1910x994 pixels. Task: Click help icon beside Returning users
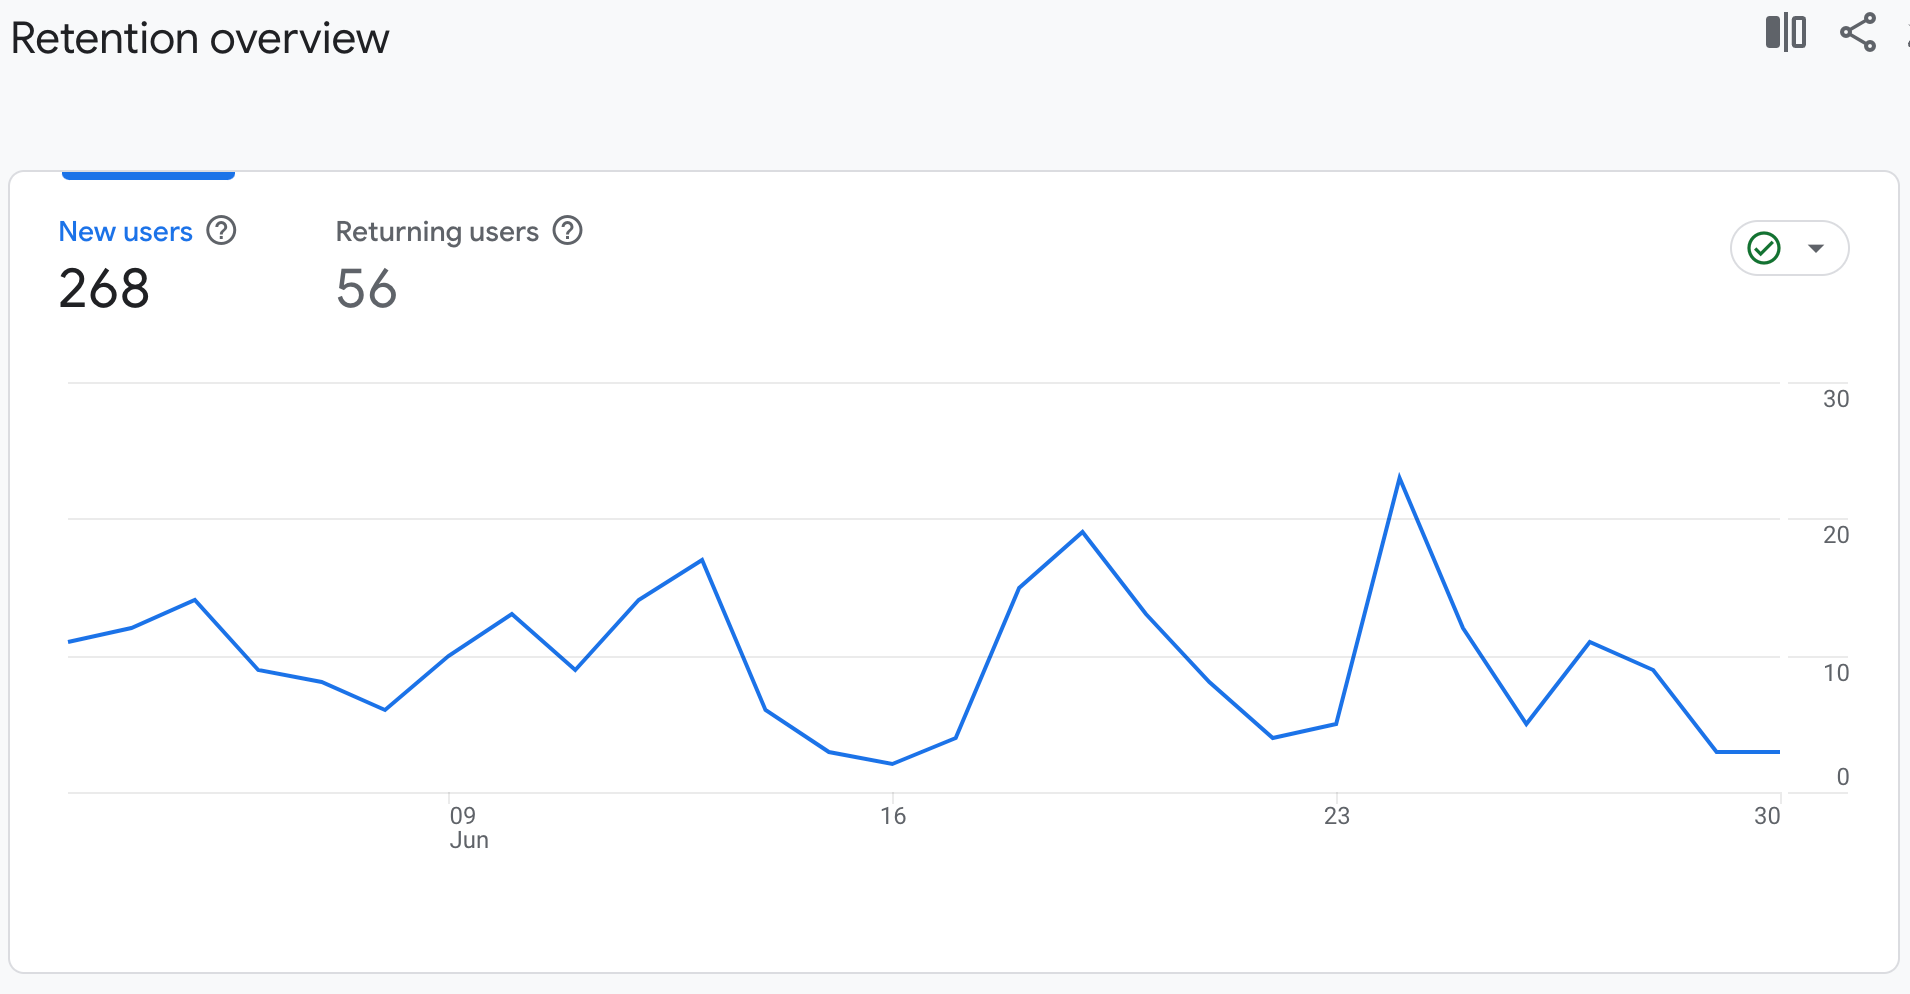(x=568, y=231)
